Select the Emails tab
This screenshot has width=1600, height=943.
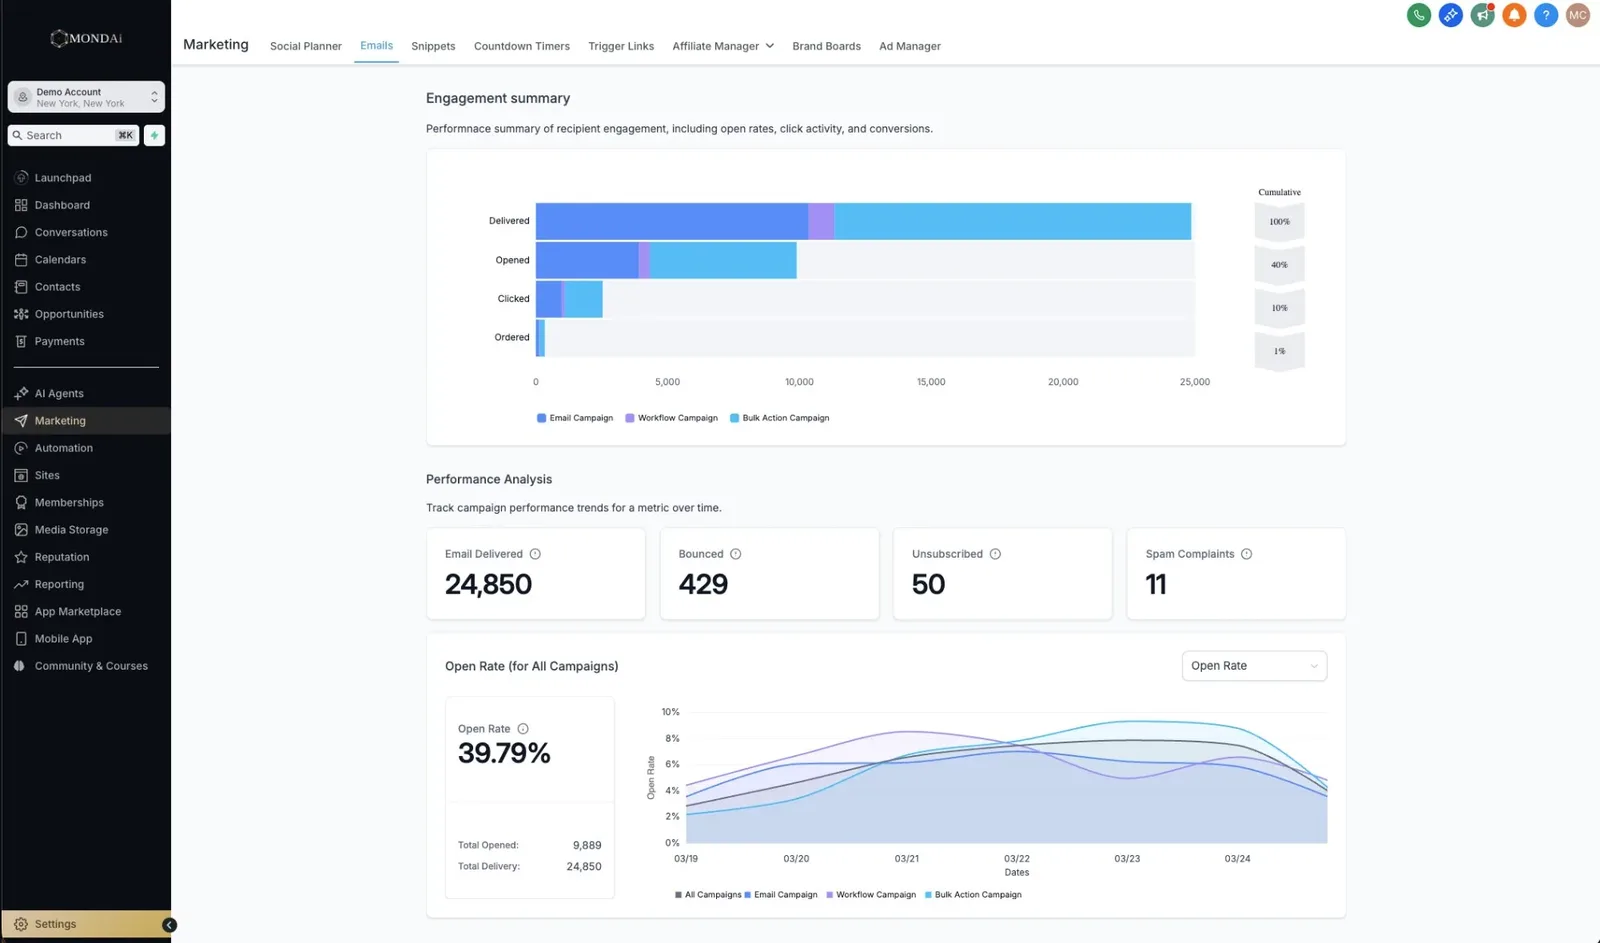coord(376,46)
